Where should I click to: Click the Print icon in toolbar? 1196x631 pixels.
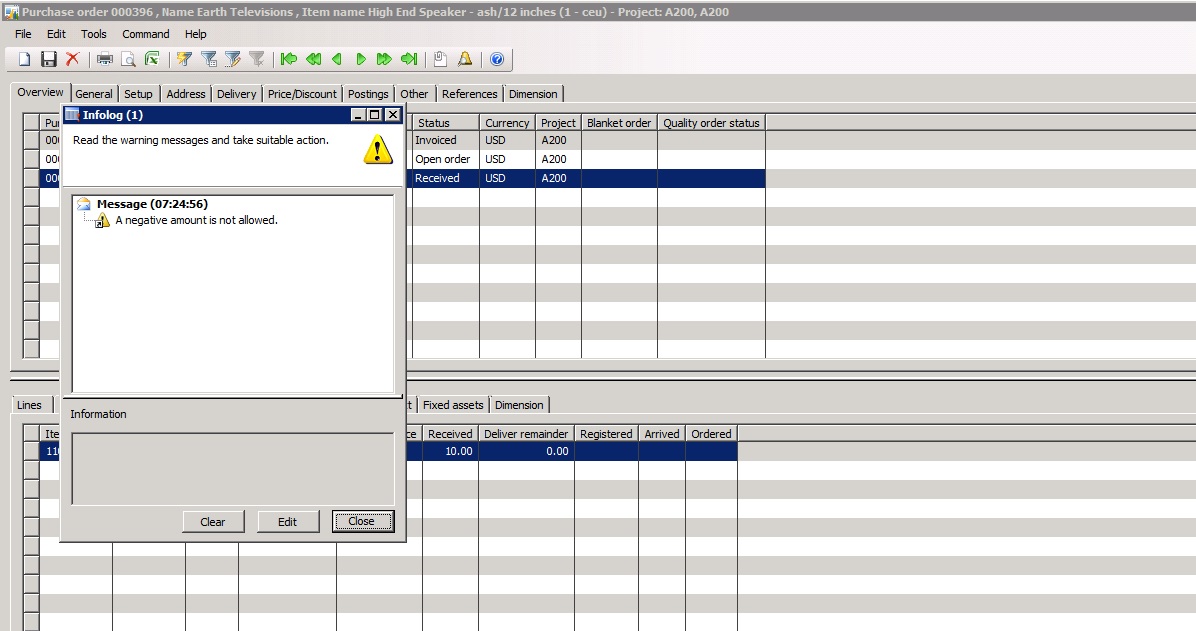[x=104, y=60]
